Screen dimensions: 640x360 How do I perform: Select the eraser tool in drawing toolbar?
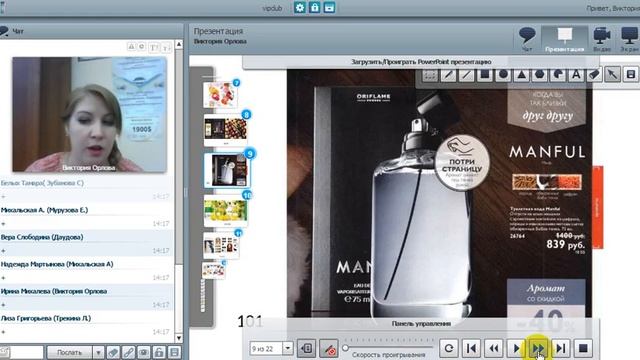coord(595,75)
